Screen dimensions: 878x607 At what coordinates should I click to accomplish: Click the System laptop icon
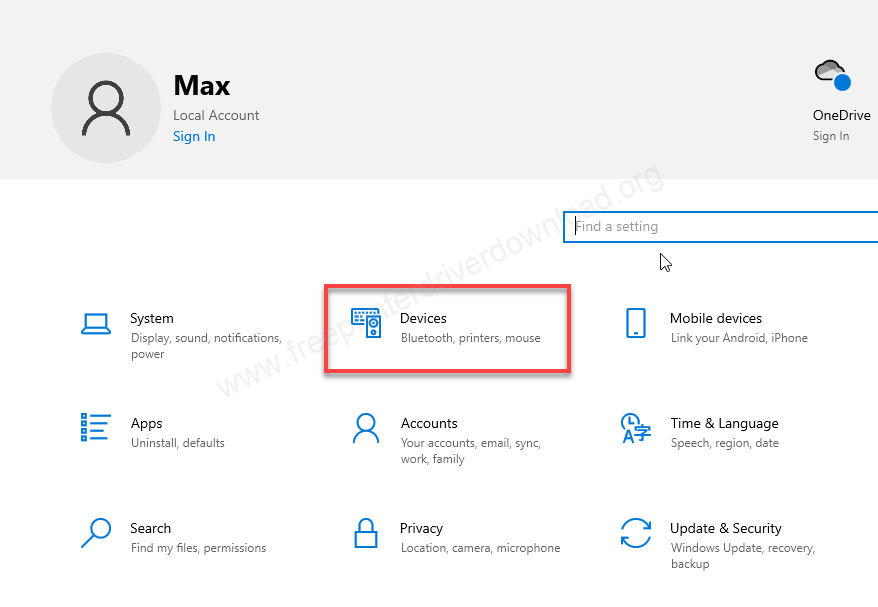click(96, 323)
